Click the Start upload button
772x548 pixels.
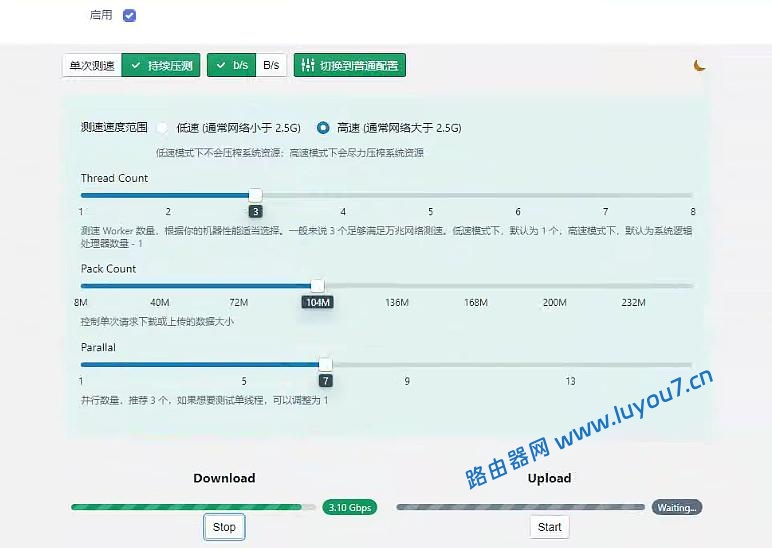click(x=549, y=527)
